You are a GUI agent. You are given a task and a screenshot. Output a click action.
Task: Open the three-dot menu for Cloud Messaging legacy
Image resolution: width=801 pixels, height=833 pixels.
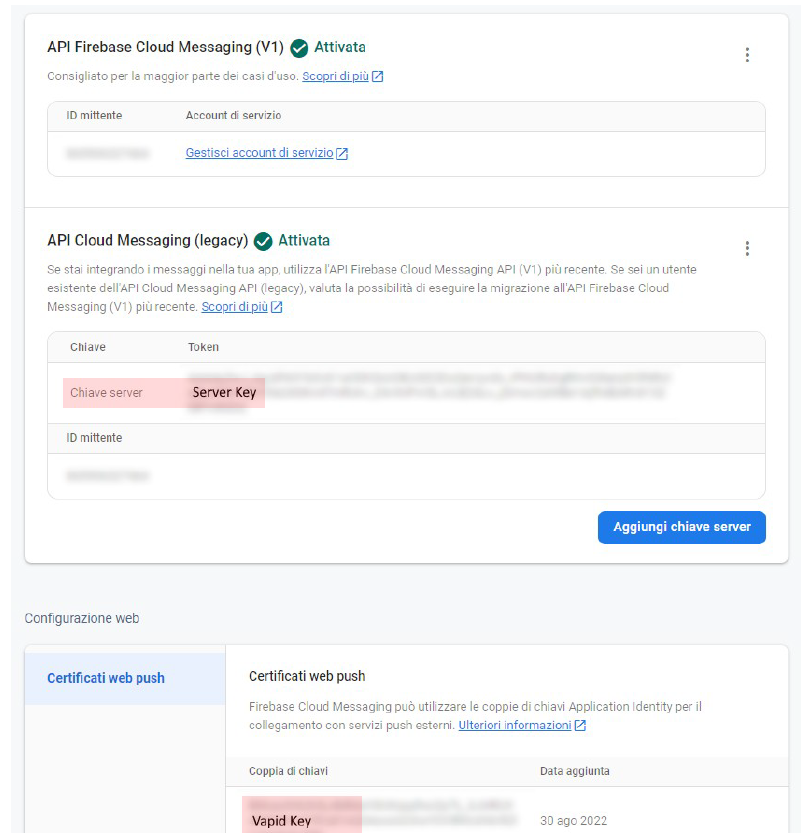[747, 248]
